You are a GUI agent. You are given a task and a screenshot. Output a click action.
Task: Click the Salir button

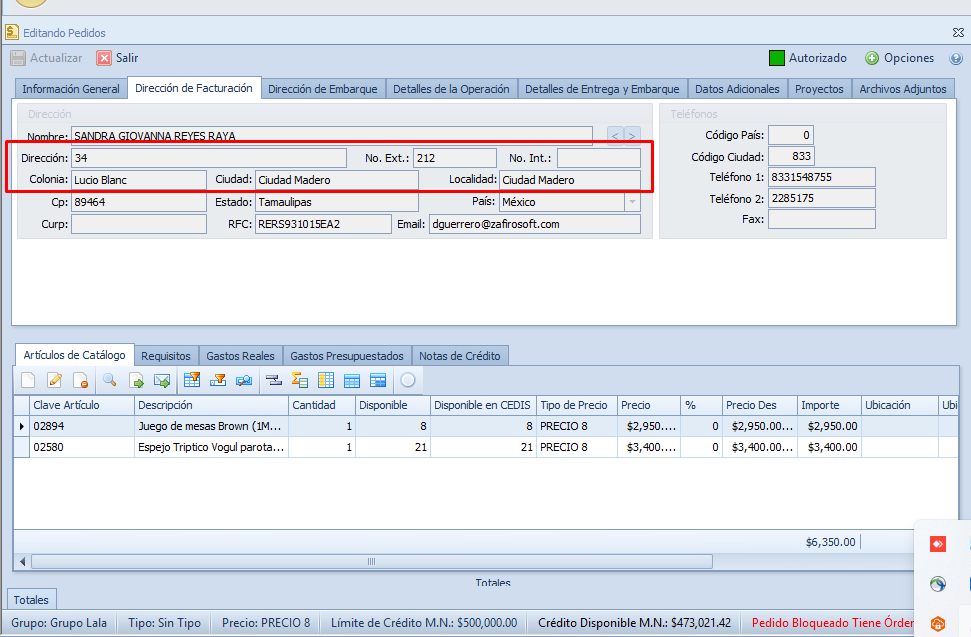(117, 58)
